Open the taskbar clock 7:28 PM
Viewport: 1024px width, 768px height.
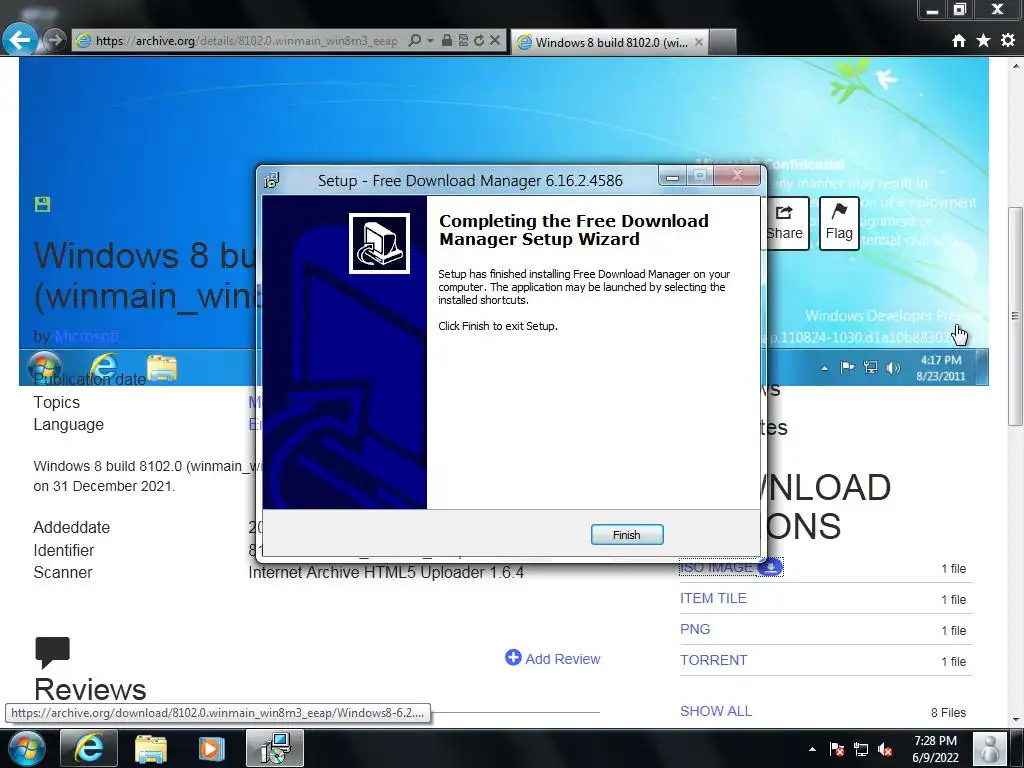935,749
